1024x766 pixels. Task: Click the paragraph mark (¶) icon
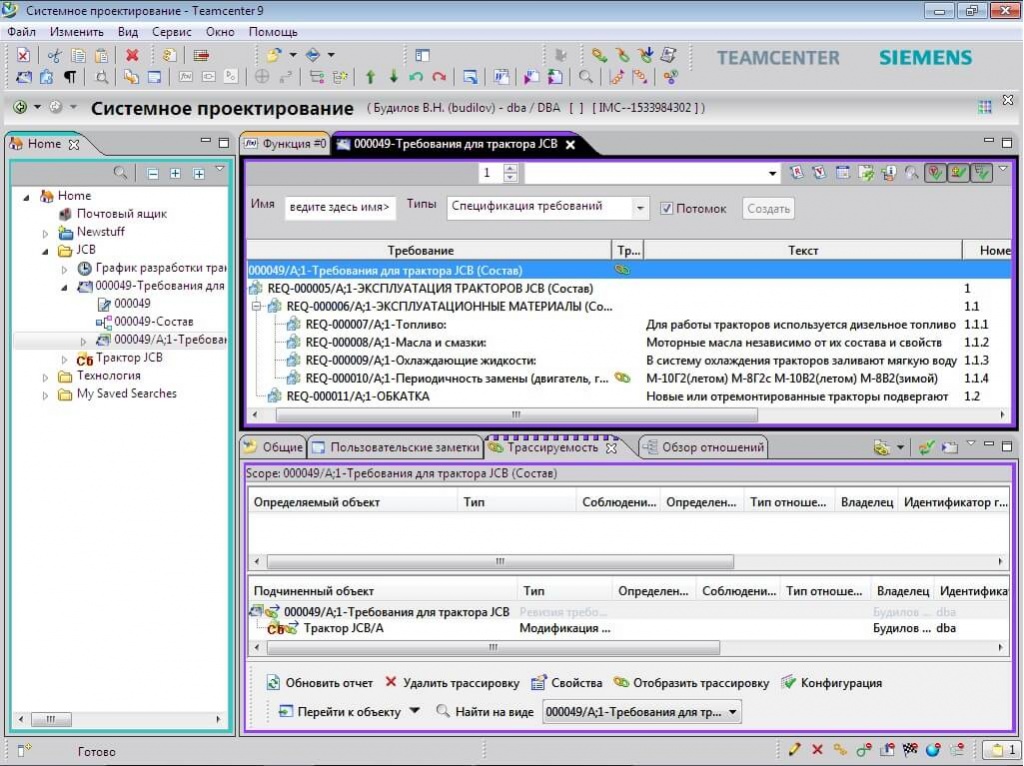(69, 77)
